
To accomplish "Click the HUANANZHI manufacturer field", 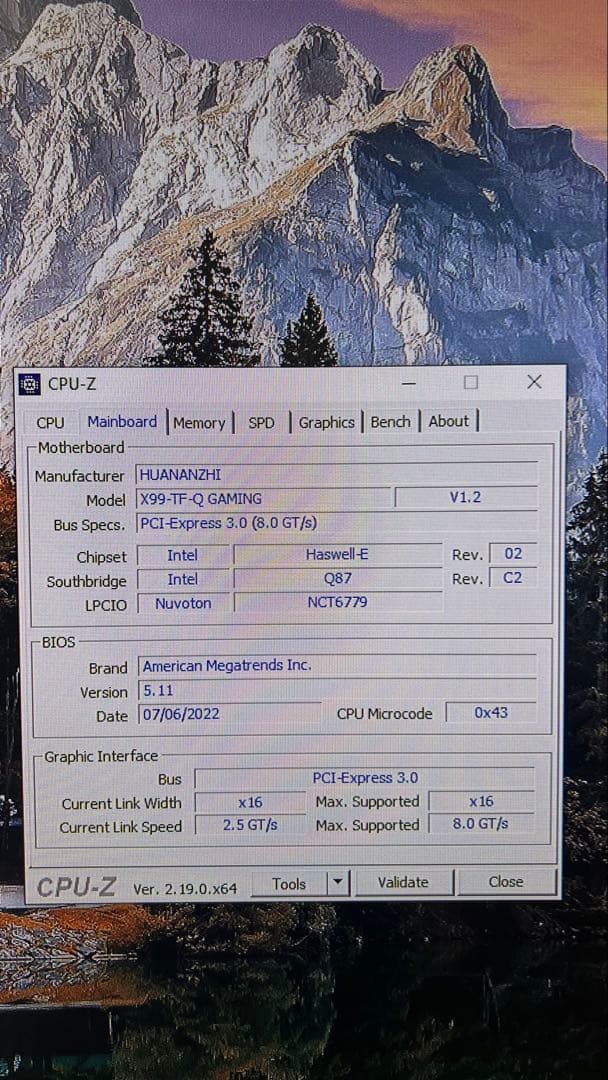I will pyautogui.click(x=337, y=474).
